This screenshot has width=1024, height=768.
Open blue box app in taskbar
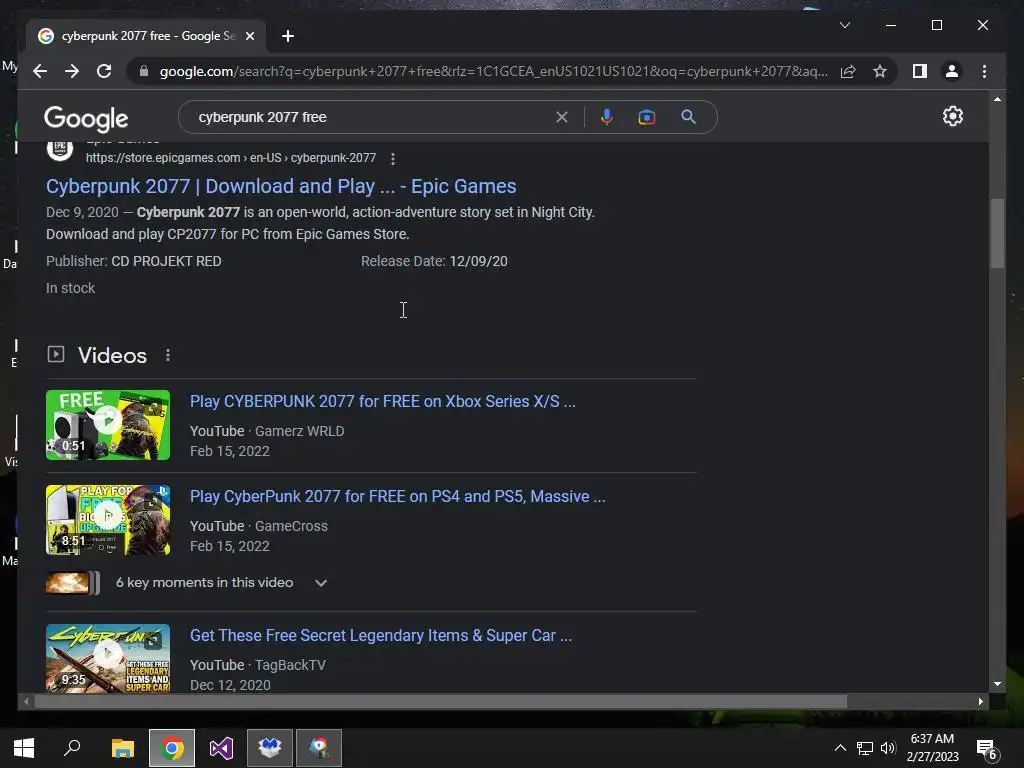pyautogui.click(x=270, y=748)
